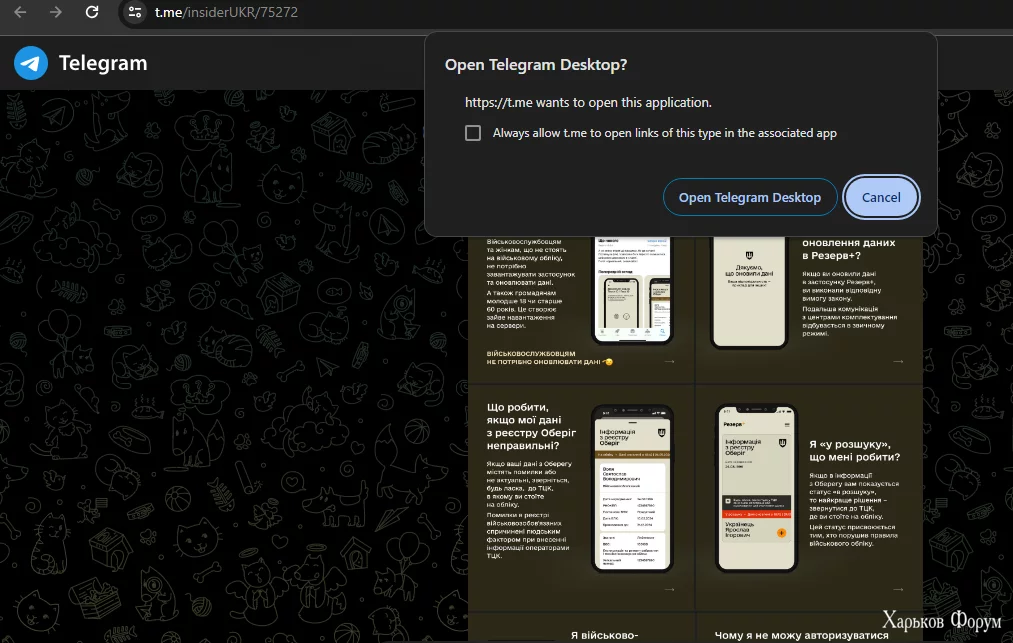Screen dimensions: 1013x643
Task: Click arrow beside 'НЕ ПОТРІБНО ОНОВЛЮВАТИ ДАНІ'
Action: click(669, 362)
